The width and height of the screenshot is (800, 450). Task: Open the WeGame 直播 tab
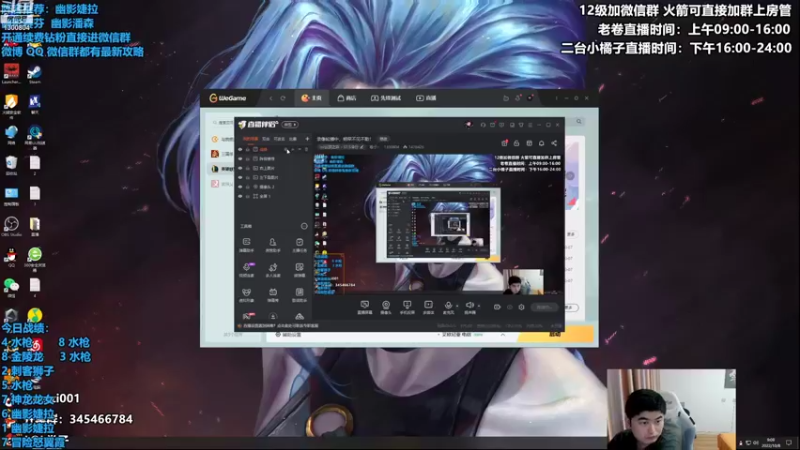[x=426, y=98]
